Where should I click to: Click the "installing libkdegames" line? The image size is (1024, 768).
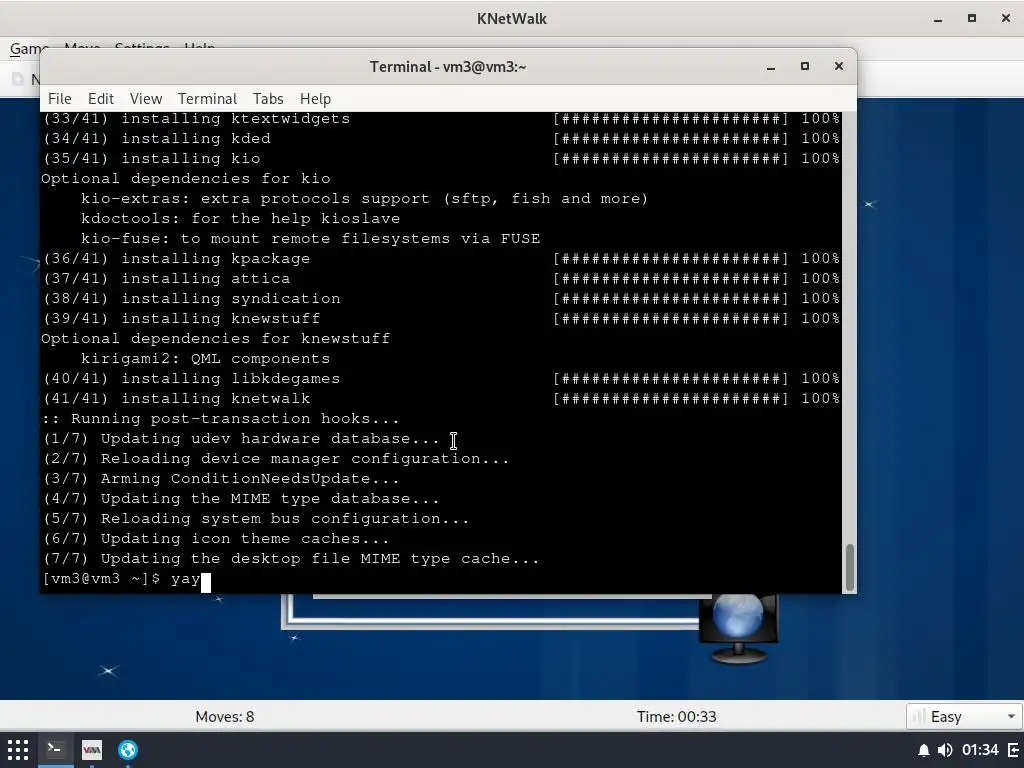click(441, 379)
